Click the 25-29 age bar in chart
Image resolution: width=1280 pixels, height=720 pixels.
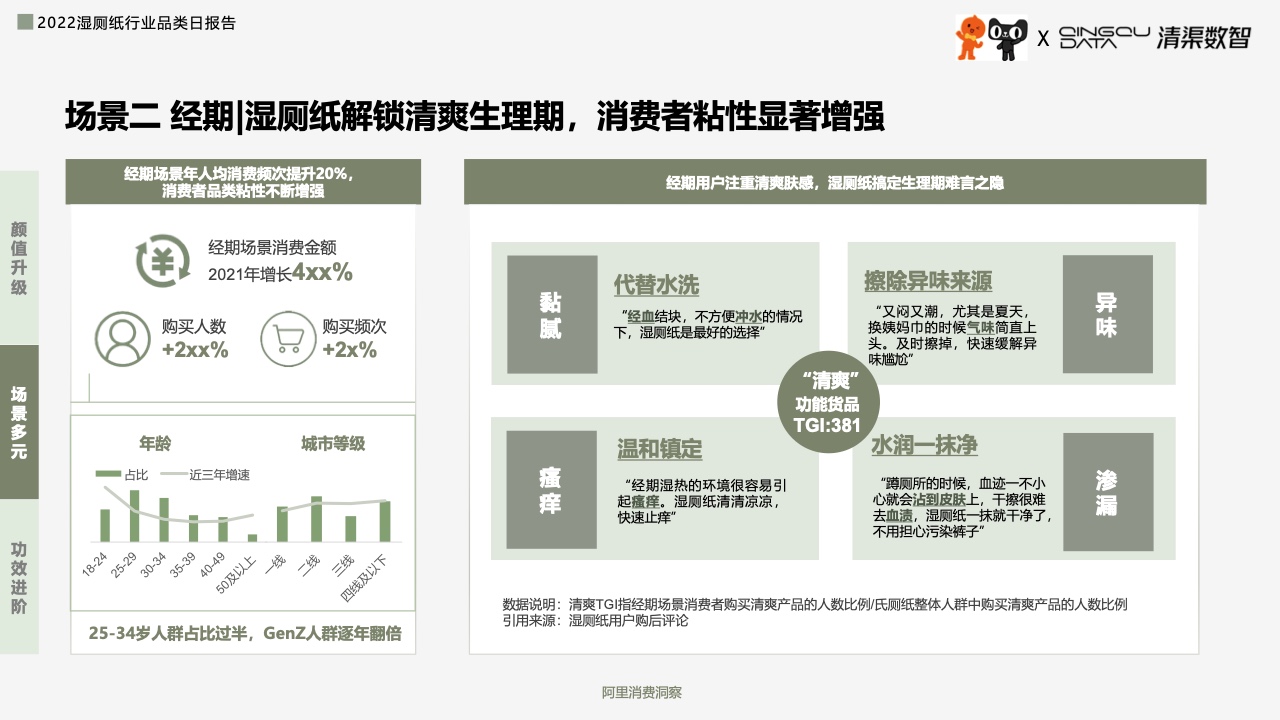point(134,515)
